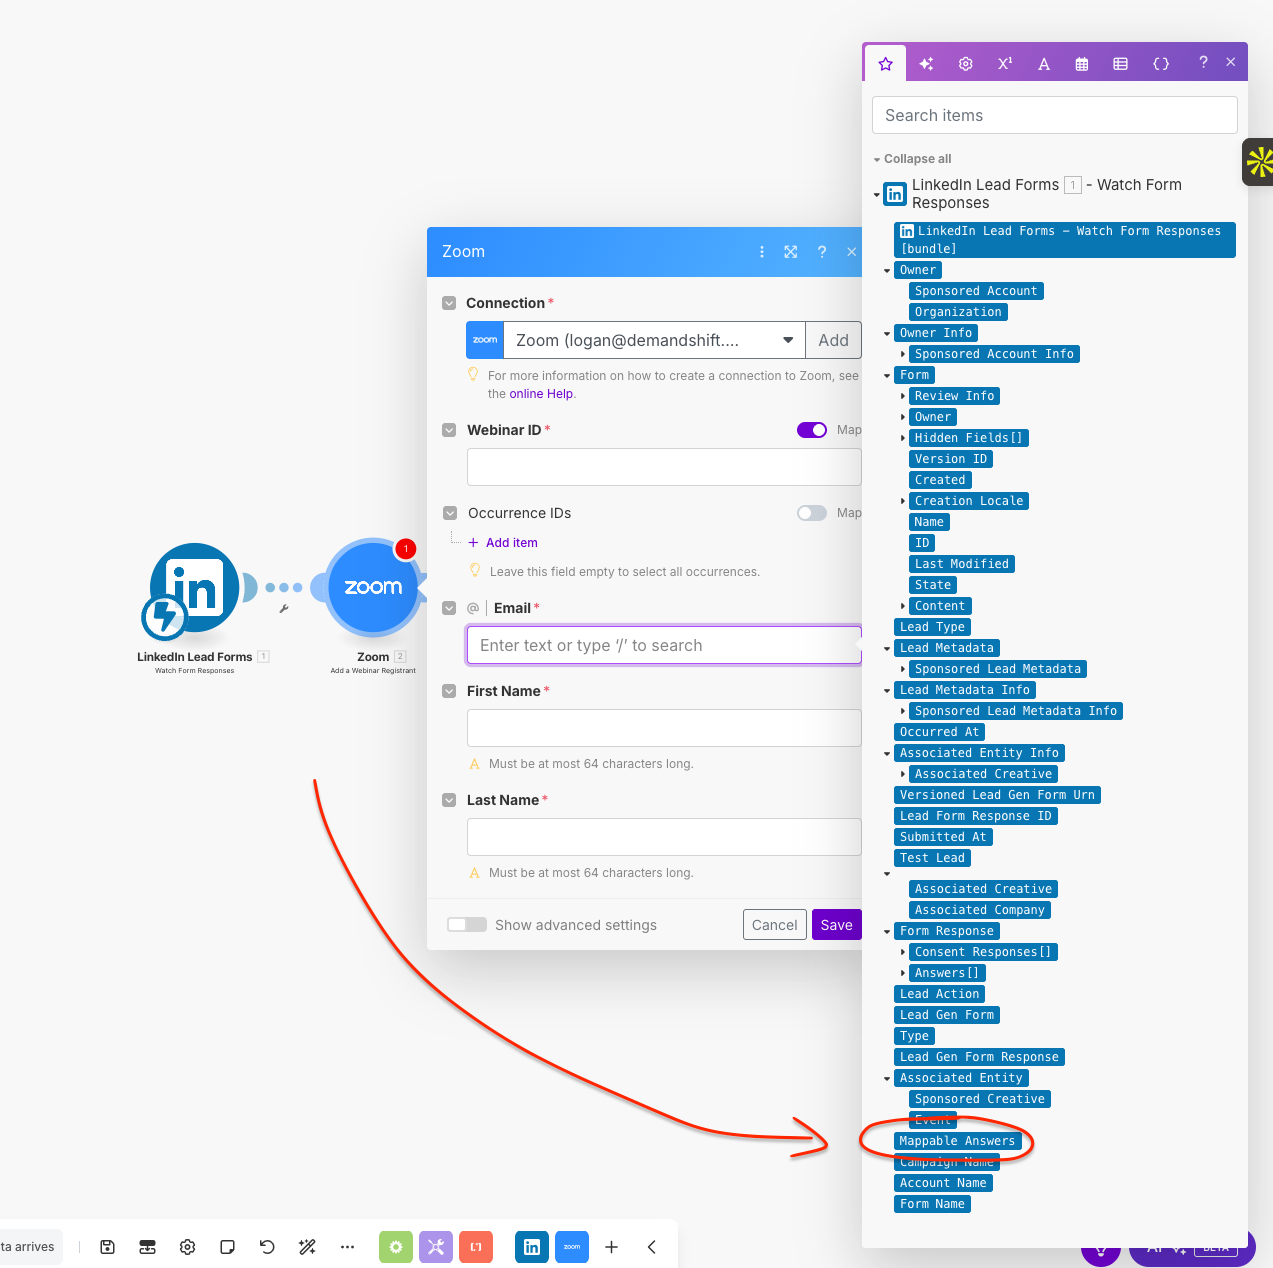Select the Lead Form Response ID pill
The height and width of the screenshot is (1268, 1273).
click(976, 816)
